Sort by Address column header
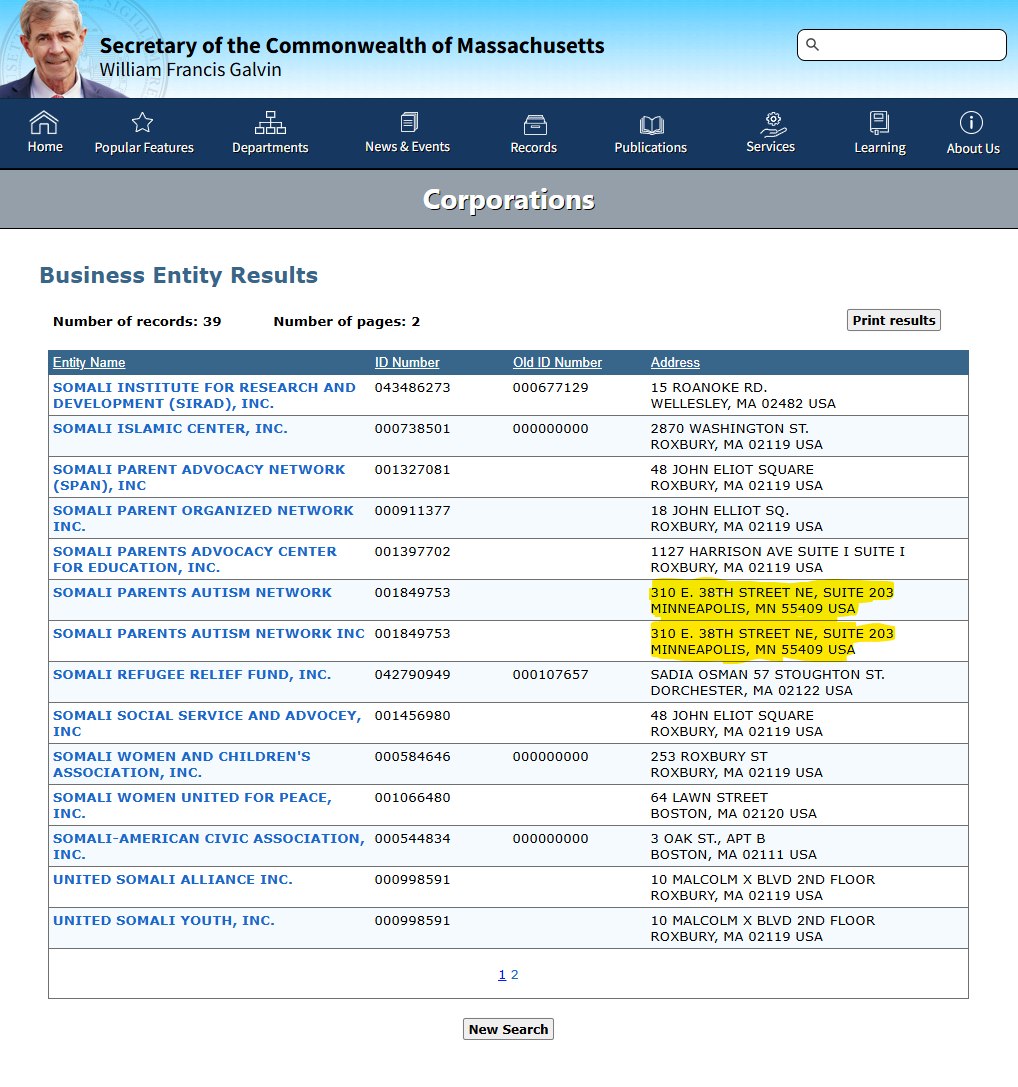Viewport: 1018px width, 1087px height. [x=675, y=363]
